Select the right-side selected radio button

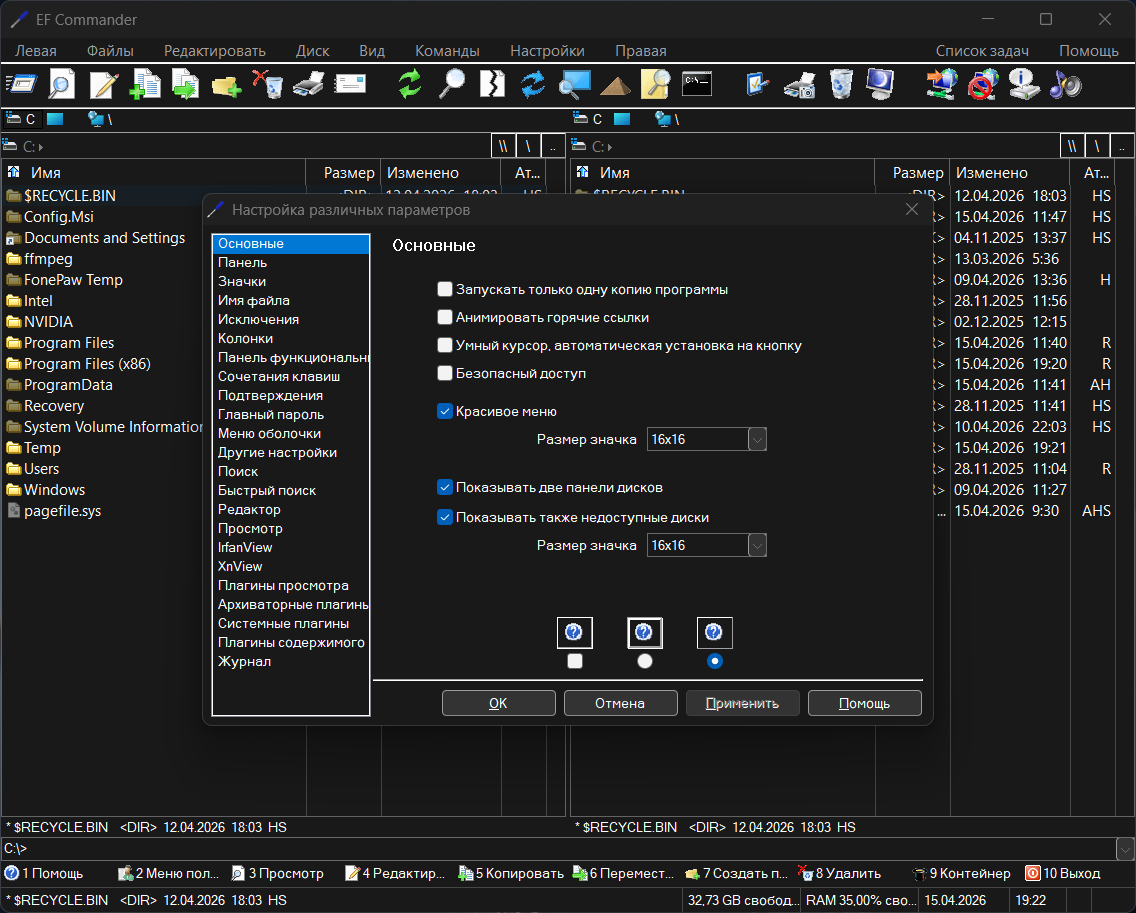714,661
